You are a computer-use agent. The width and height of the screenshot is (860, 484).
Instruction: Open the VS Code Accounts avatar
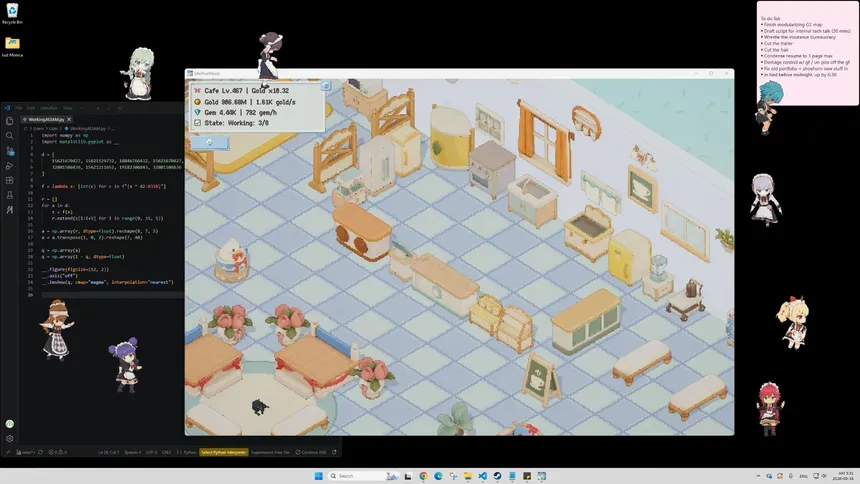(x=9, y=424)
